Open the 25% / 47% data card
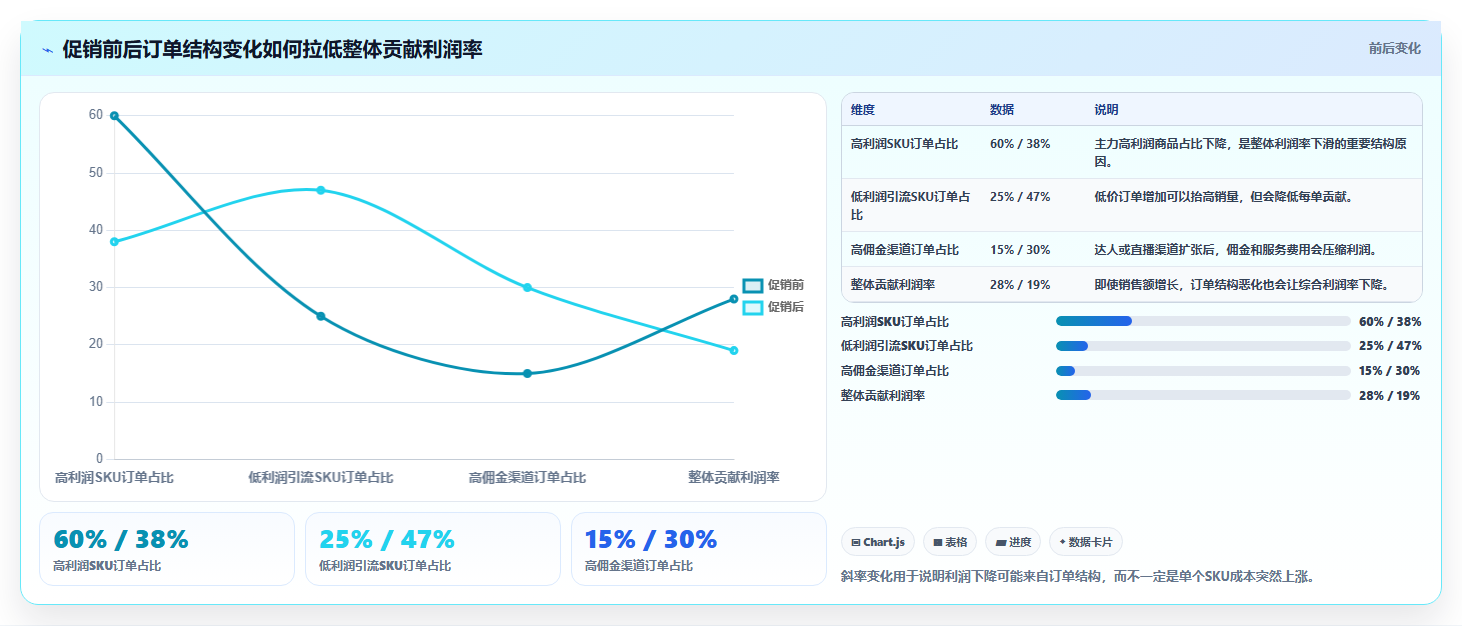The height and width of the screenshot is (626, 1462). (x=433, y=549)
